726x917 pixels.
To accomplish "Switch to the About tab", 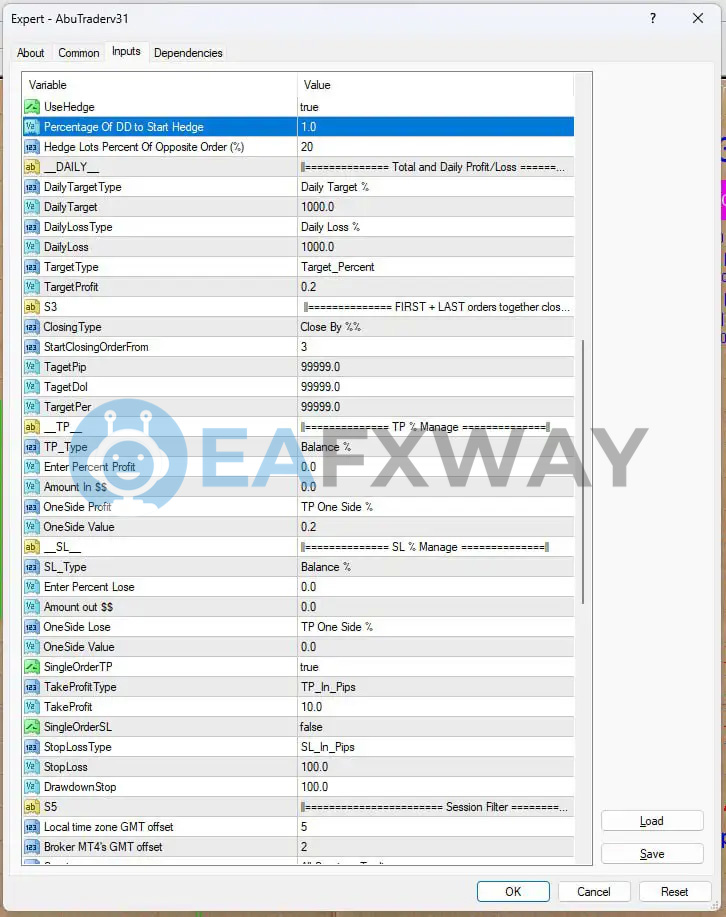I will click(30, 53).
